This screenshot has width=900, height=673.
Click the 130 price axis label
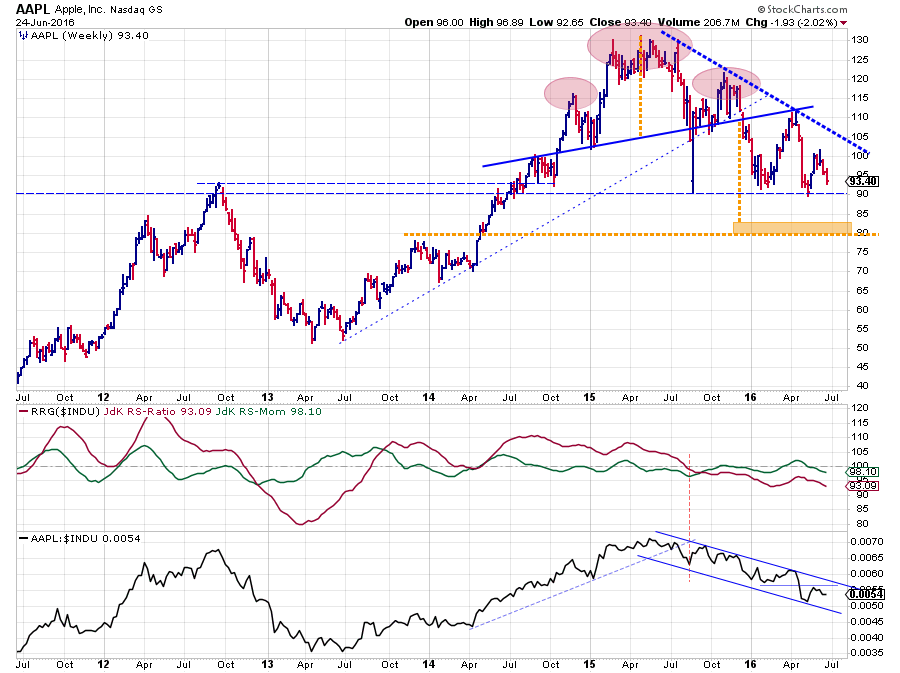pos(860,40)
